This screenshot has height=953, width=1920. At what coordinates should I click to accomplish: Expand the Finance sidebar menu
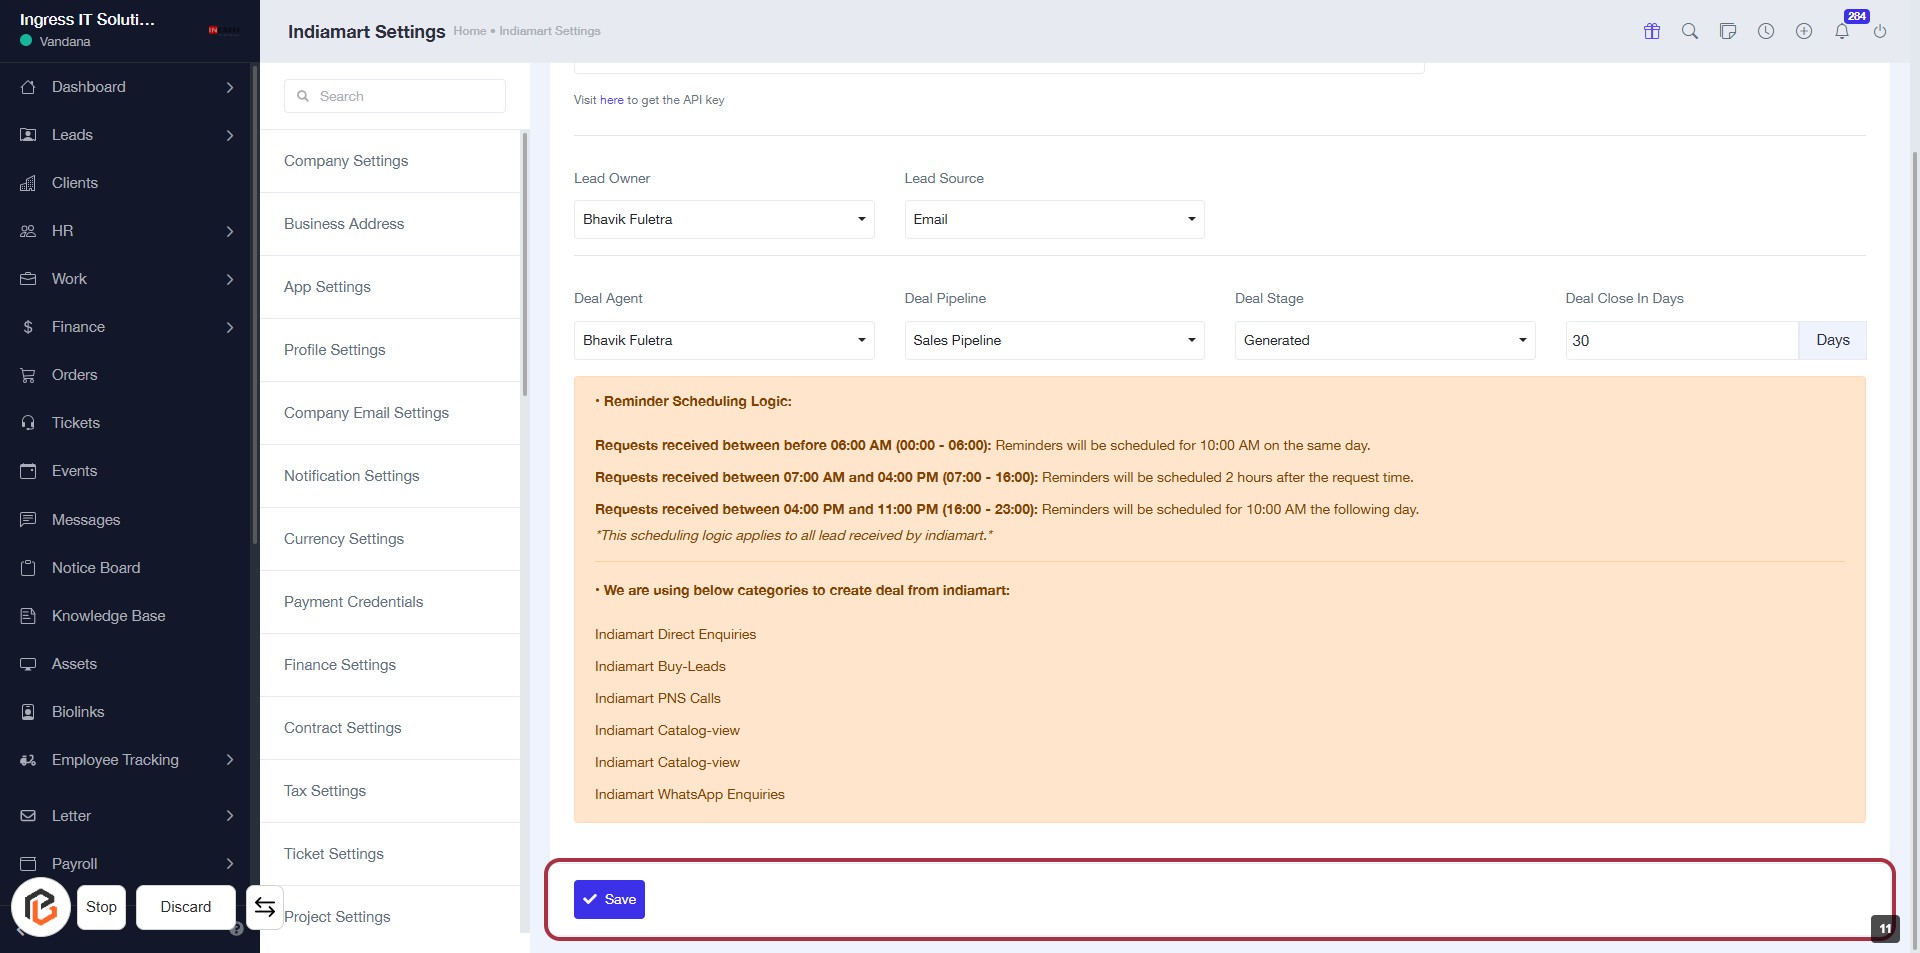coord(127,327)
